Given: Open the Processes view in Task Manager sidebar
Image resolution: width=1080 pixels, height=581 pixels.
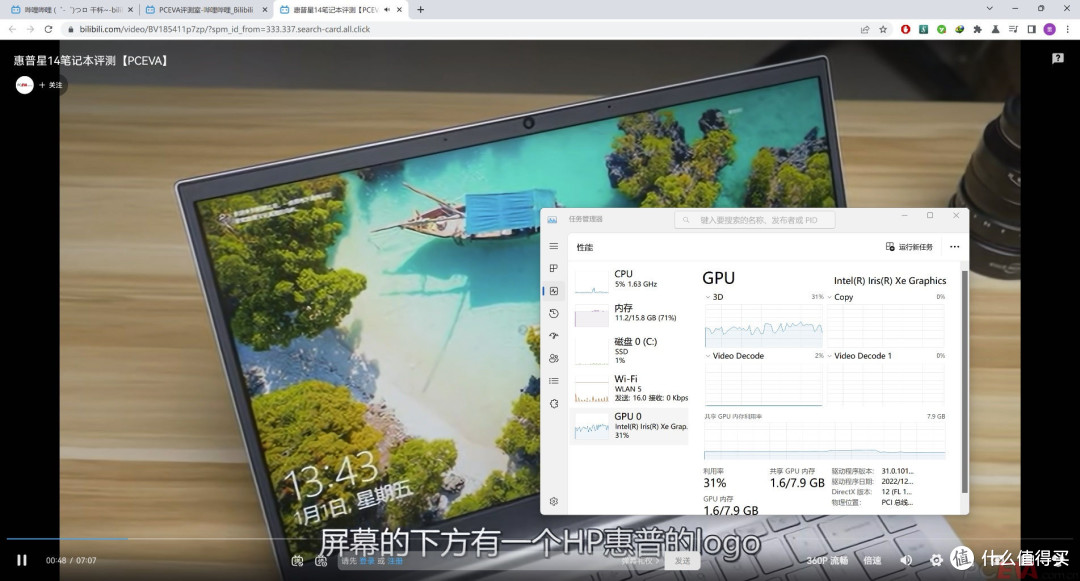Looking at the screenshot, I should (553, 268).
